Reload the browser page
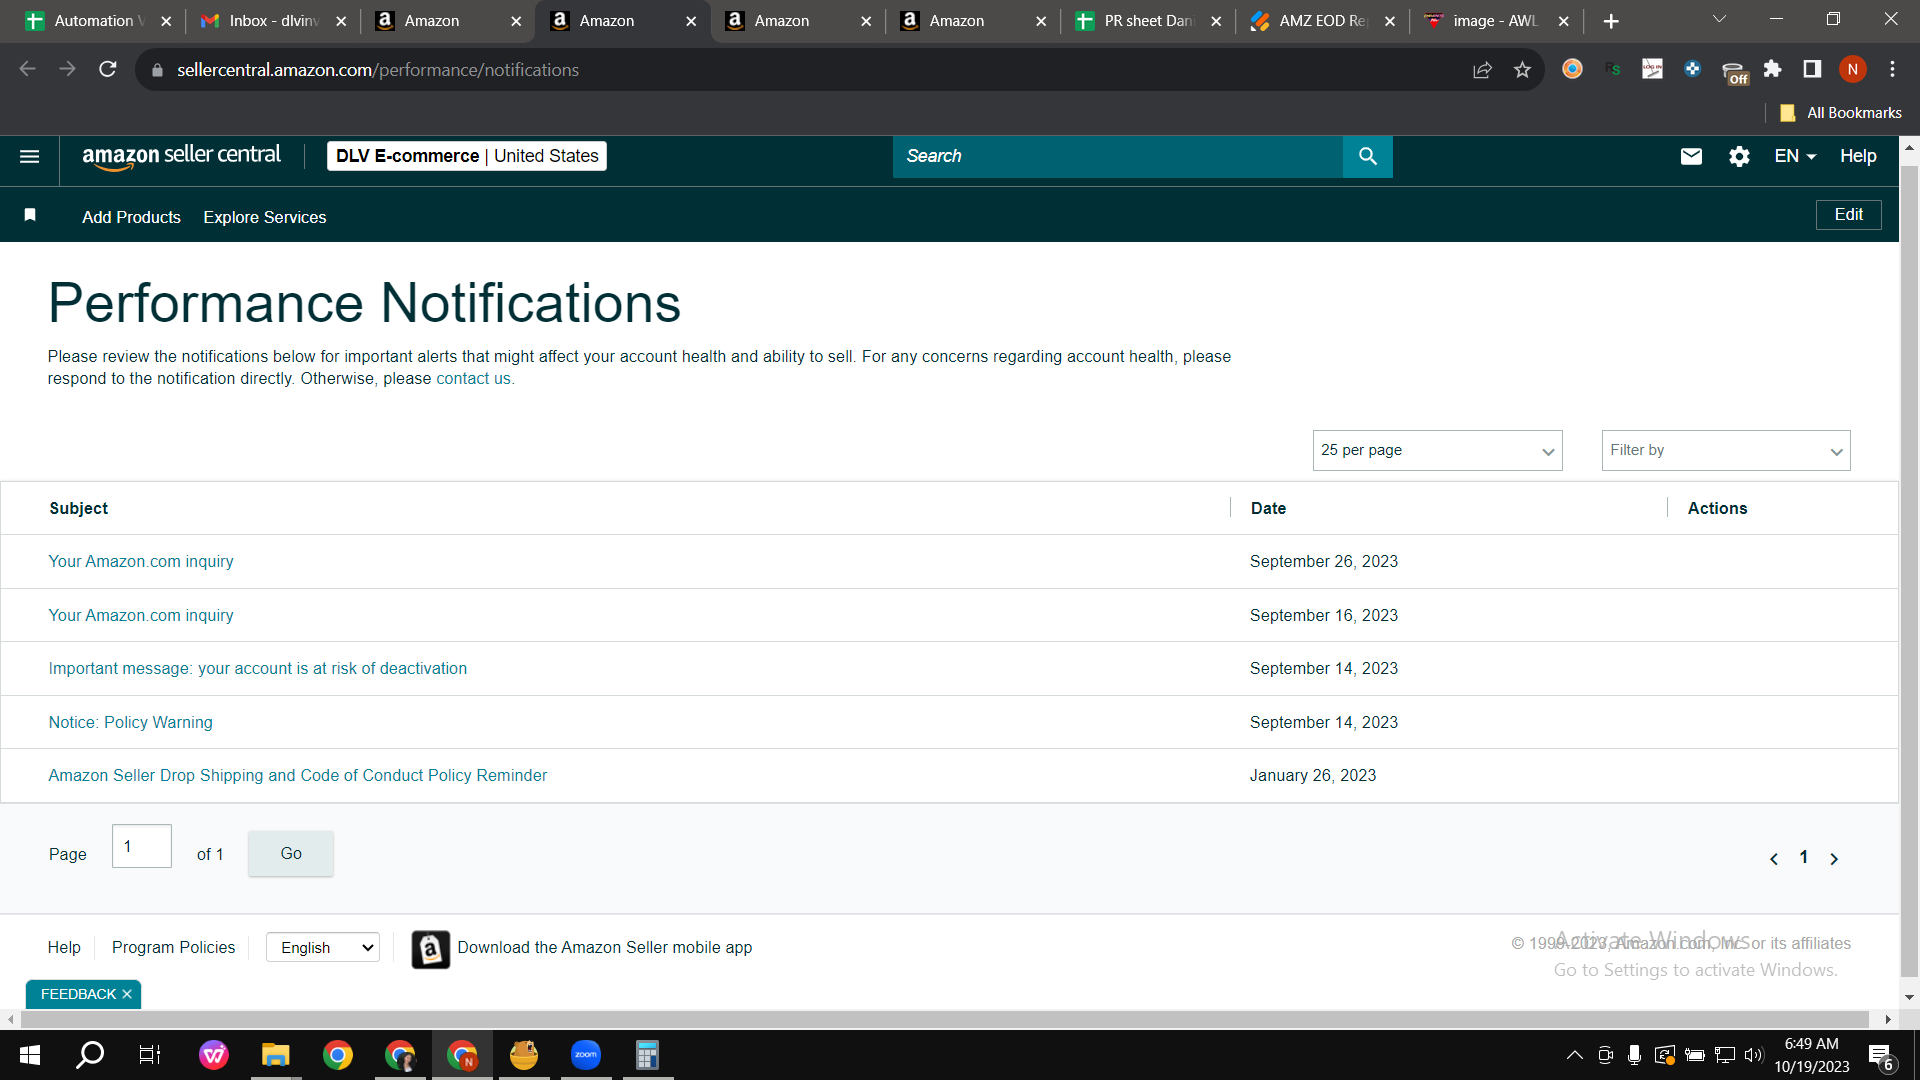Viewport: 1920px width, 1080px height. 108,69
